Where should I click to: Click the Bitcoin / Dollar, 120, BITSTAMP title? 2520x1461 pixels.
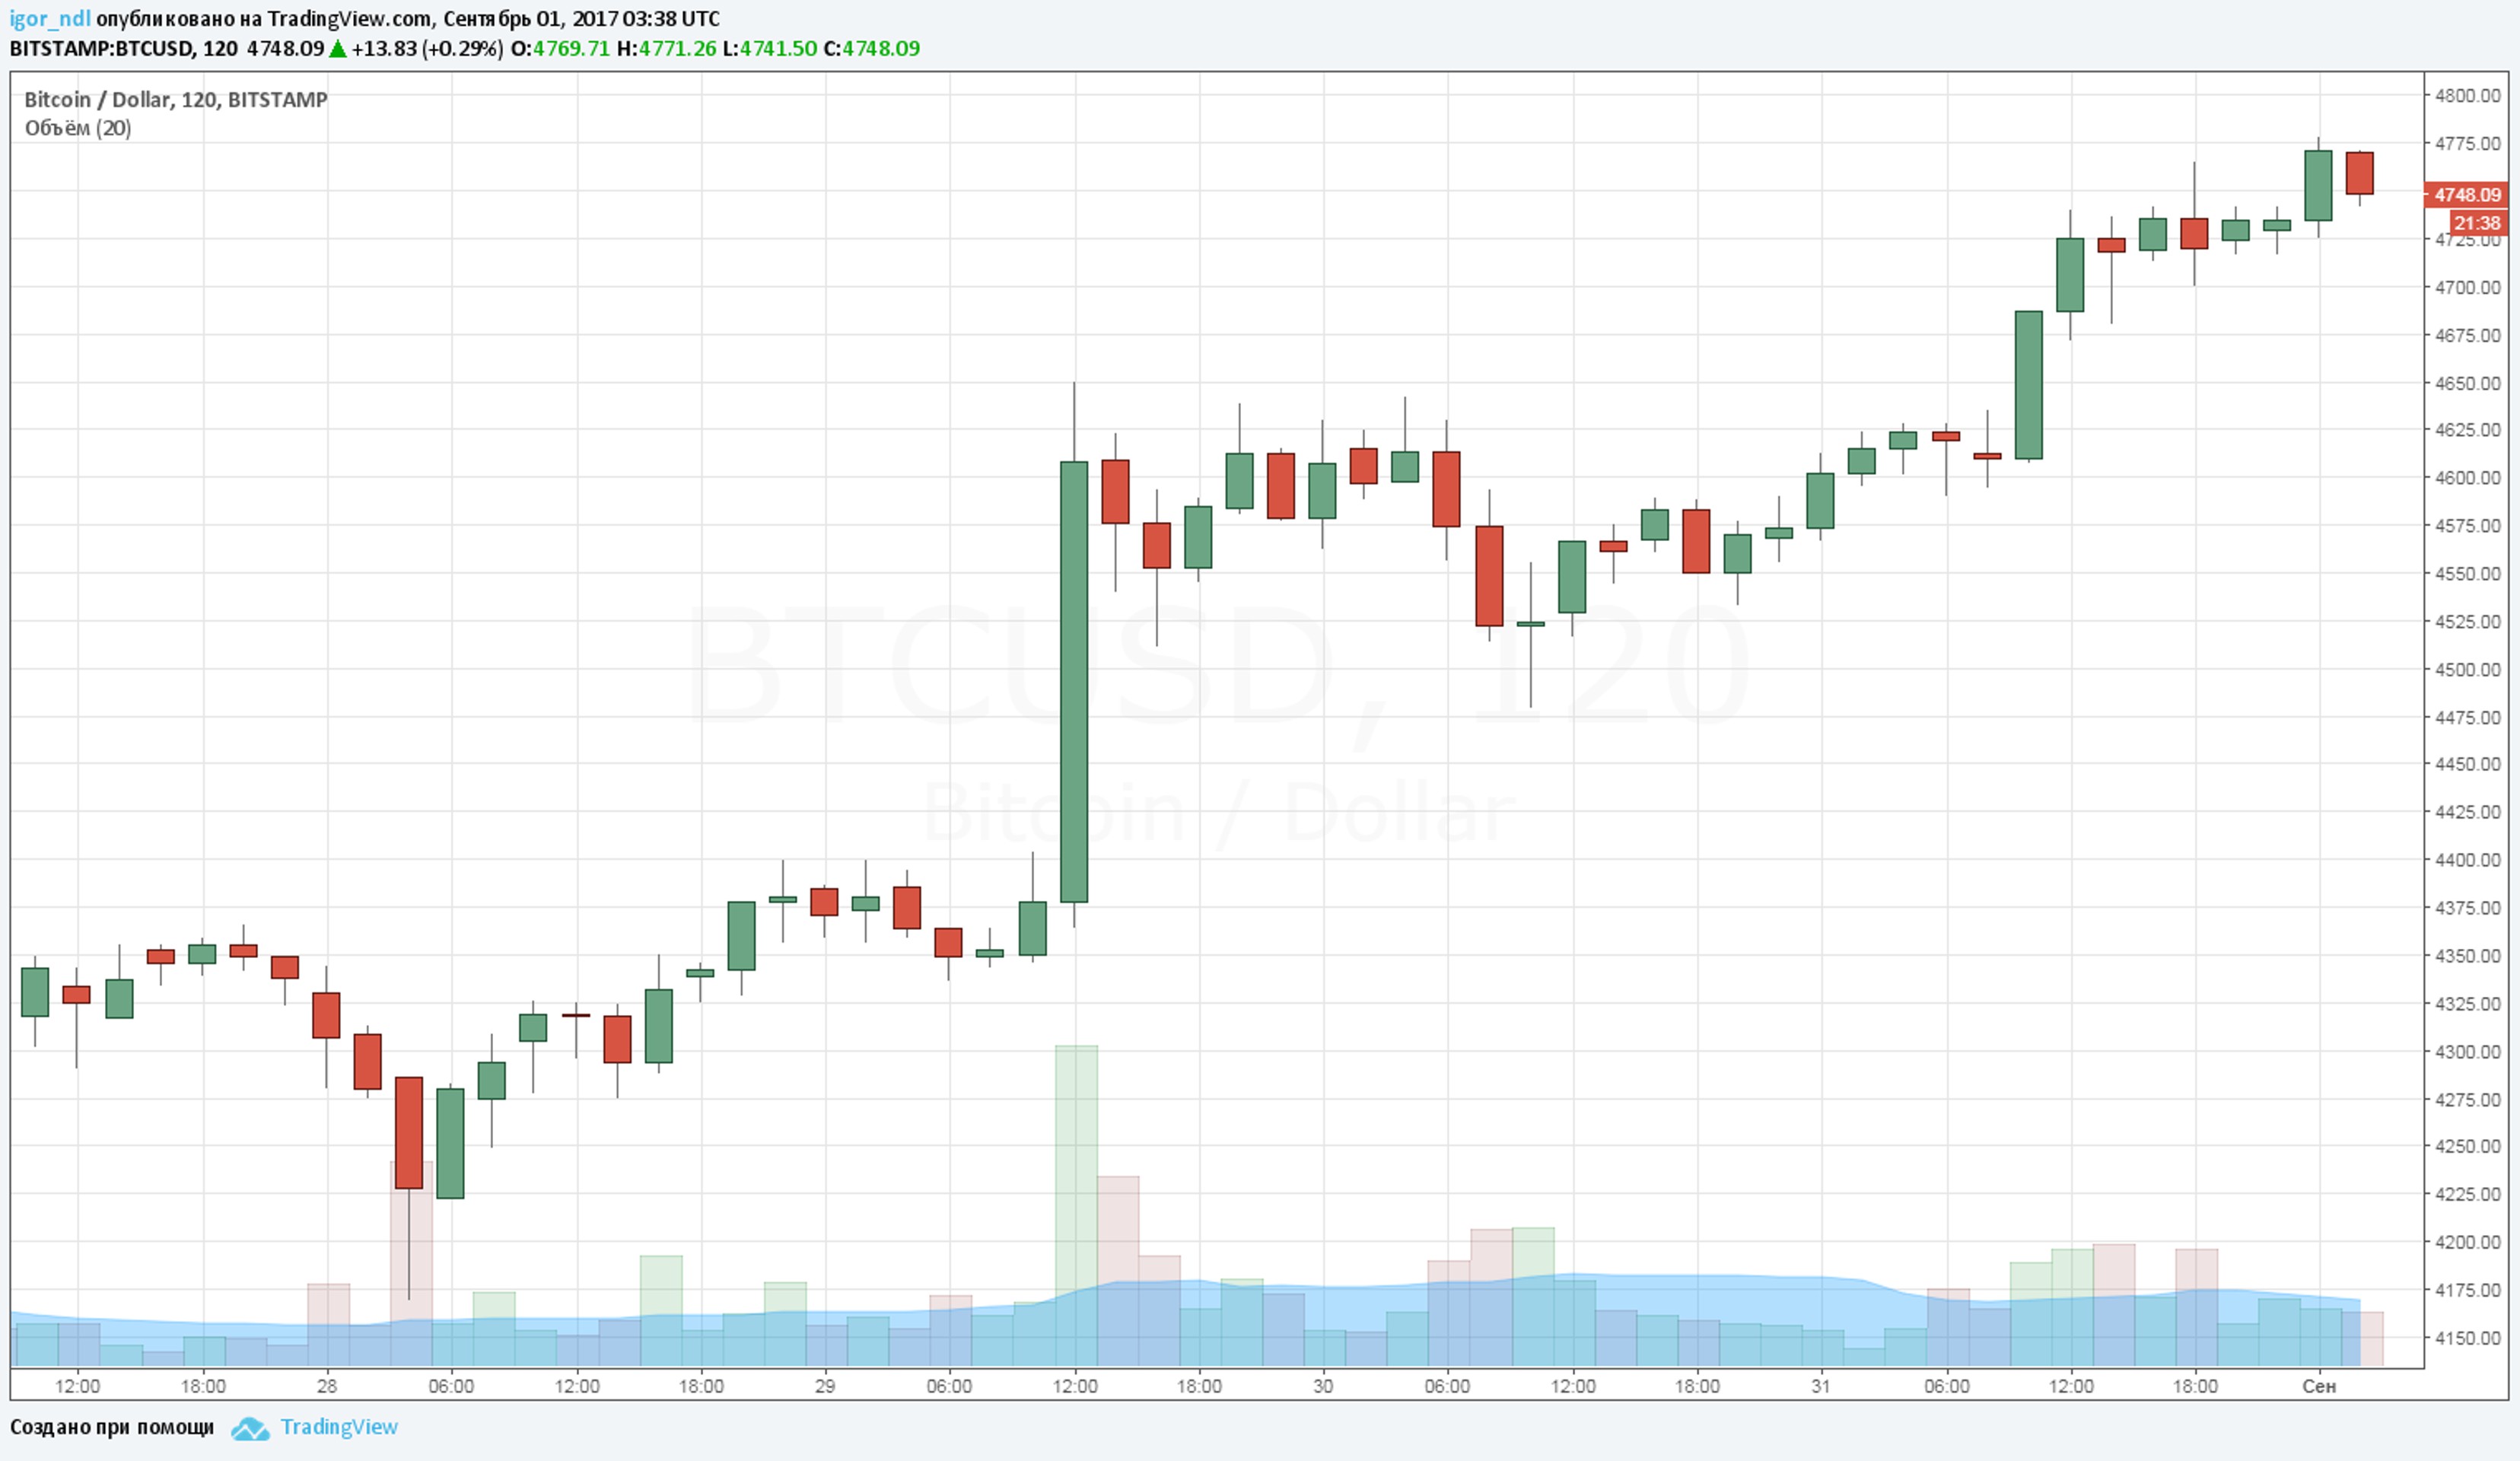176,100
